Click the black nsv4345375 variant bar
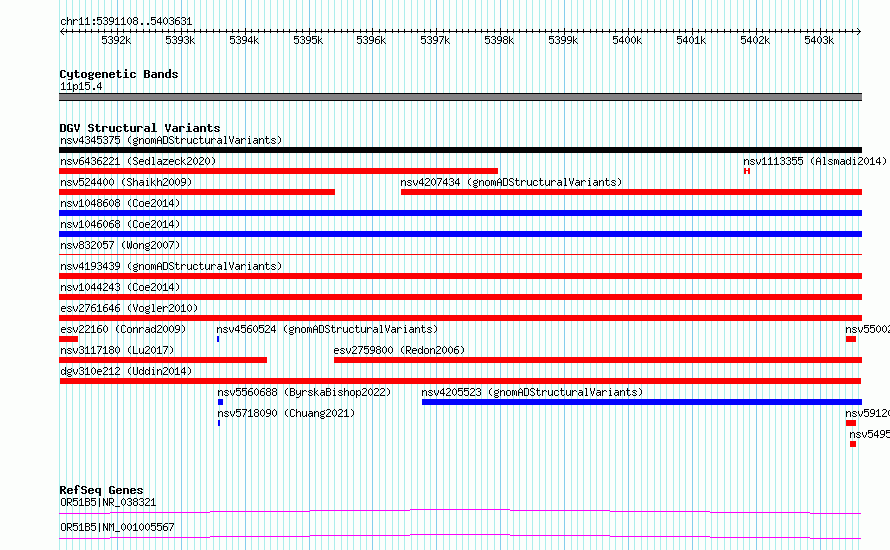The width and height of the screenshot is (890, 550). pyautogui.click(x=460, y=150)
